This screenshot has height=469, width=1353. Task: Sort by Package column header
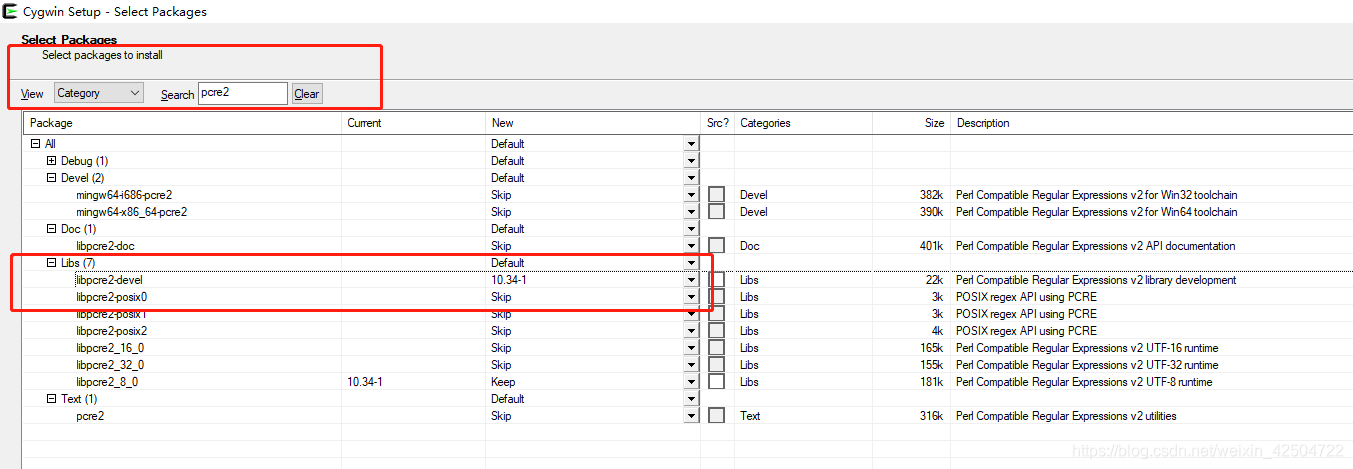[182, 123]
